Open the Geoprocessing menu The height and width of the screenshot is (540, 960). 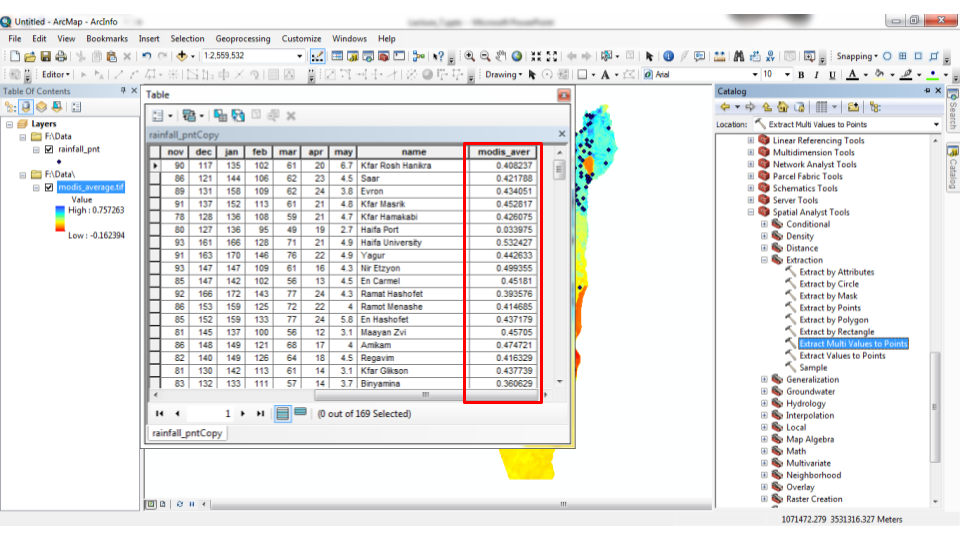point(242,39)
